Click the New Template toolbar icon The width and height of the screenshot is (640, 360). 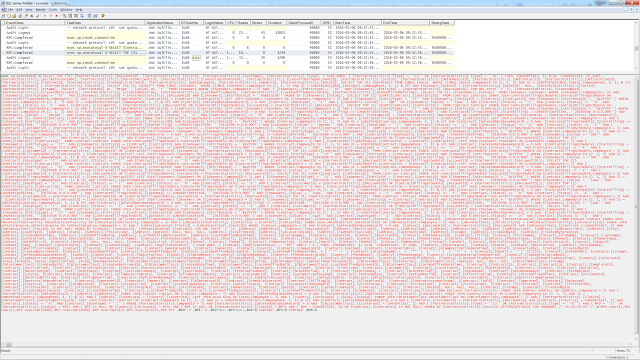9,16
